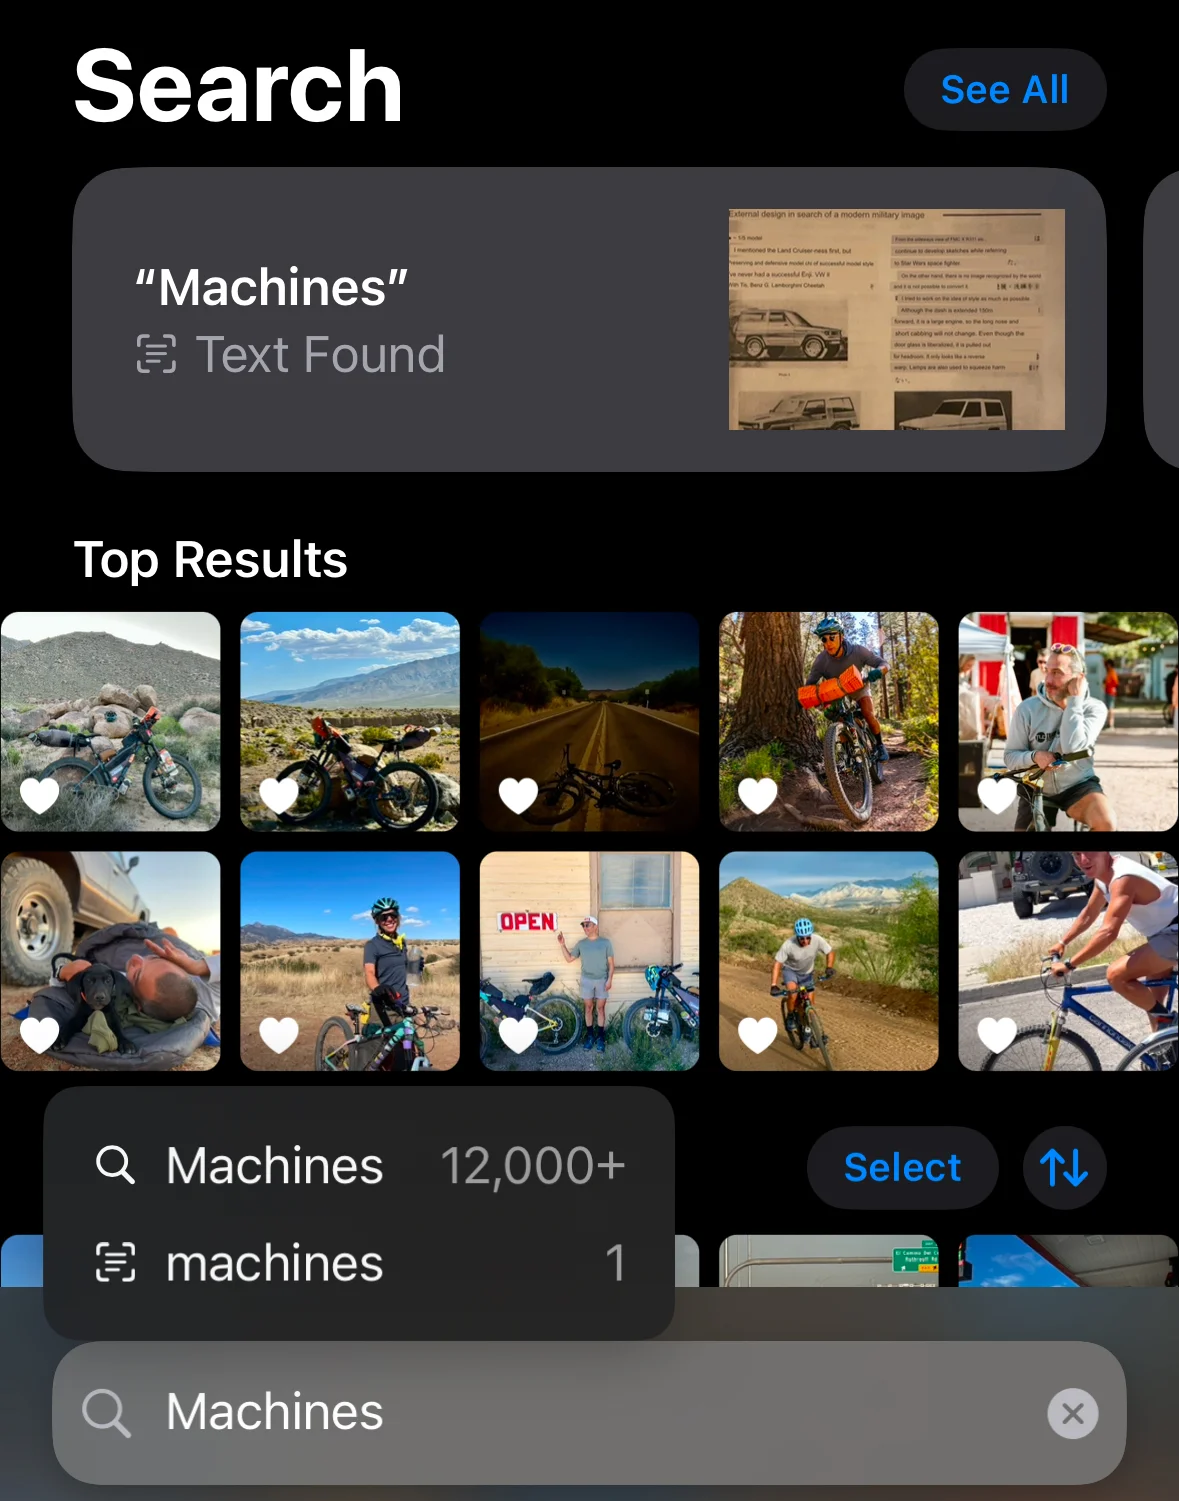1179x1501 pixels.
Task: Open photo of man on phone
Action: tap(1068, 721)
